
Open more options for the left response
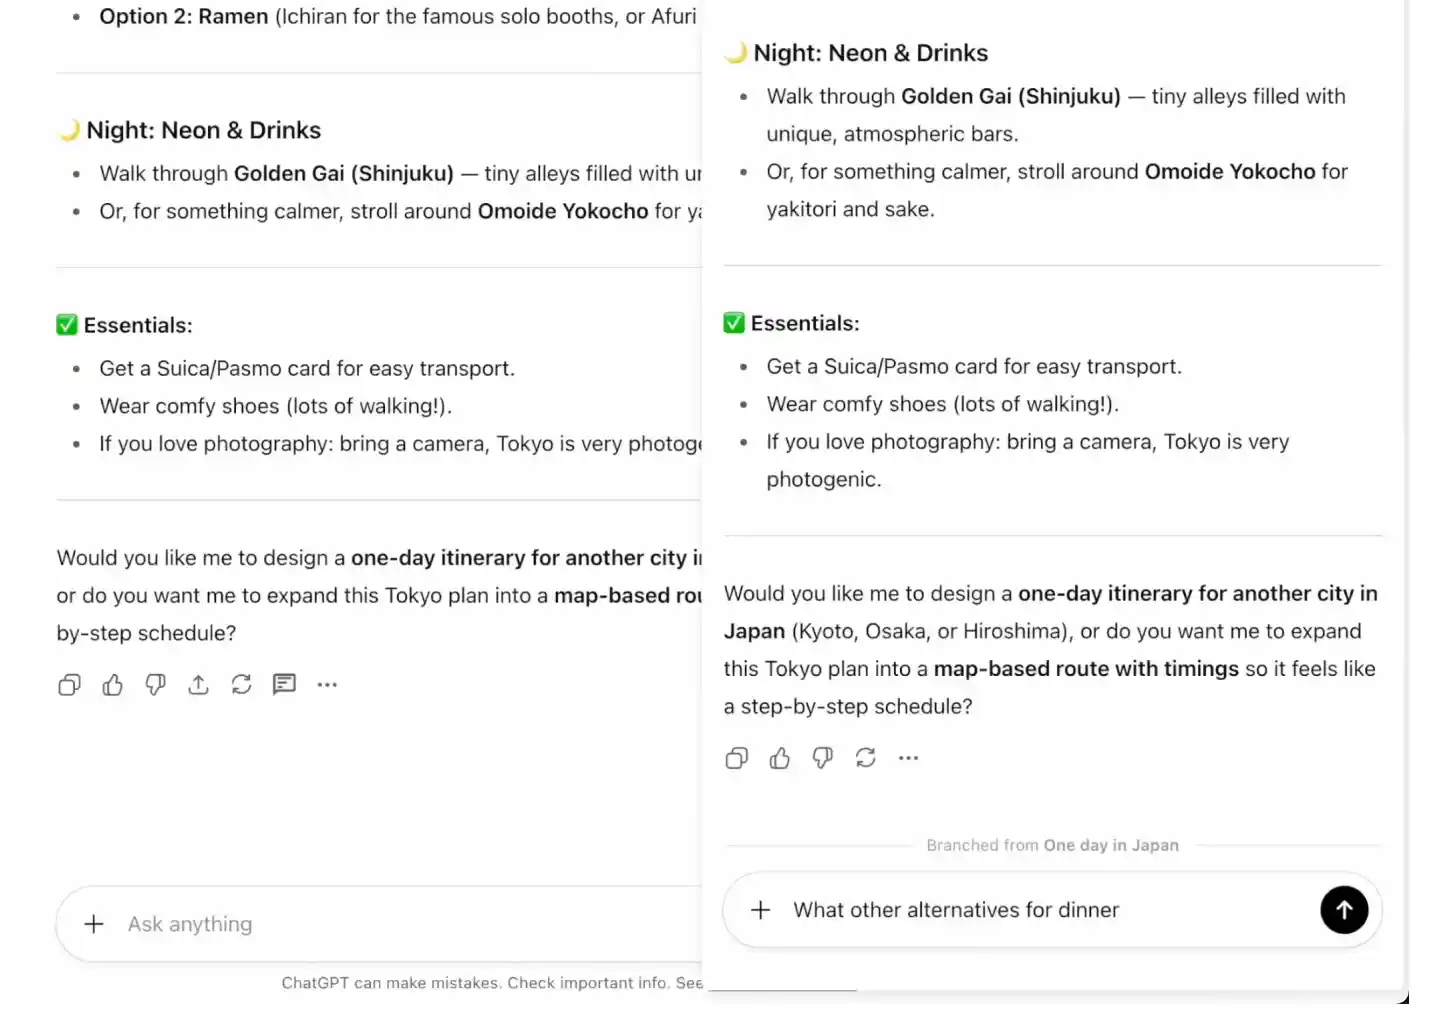[x=327, y=684]
